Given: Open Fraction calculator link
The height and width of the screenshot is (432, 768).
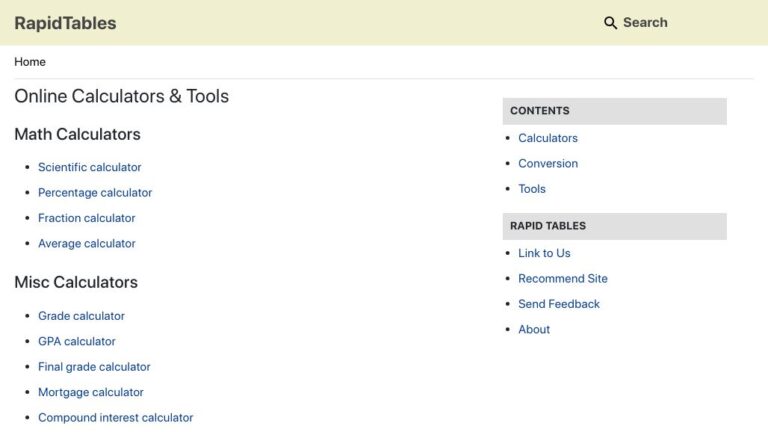Looking at the screenshot, I should 87,218.
